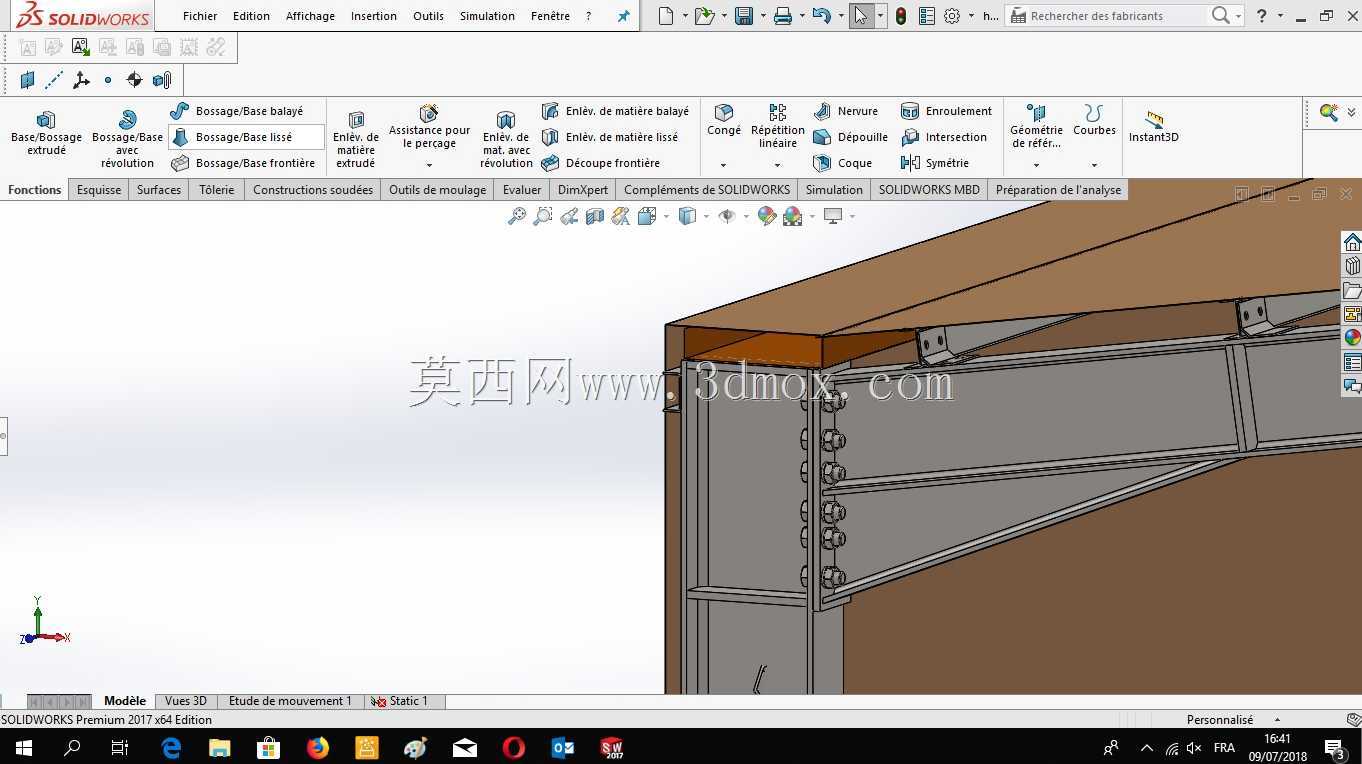1362x764 pixels.
Task: Apply Dépouille draft feature
Action: click(851, 137)
